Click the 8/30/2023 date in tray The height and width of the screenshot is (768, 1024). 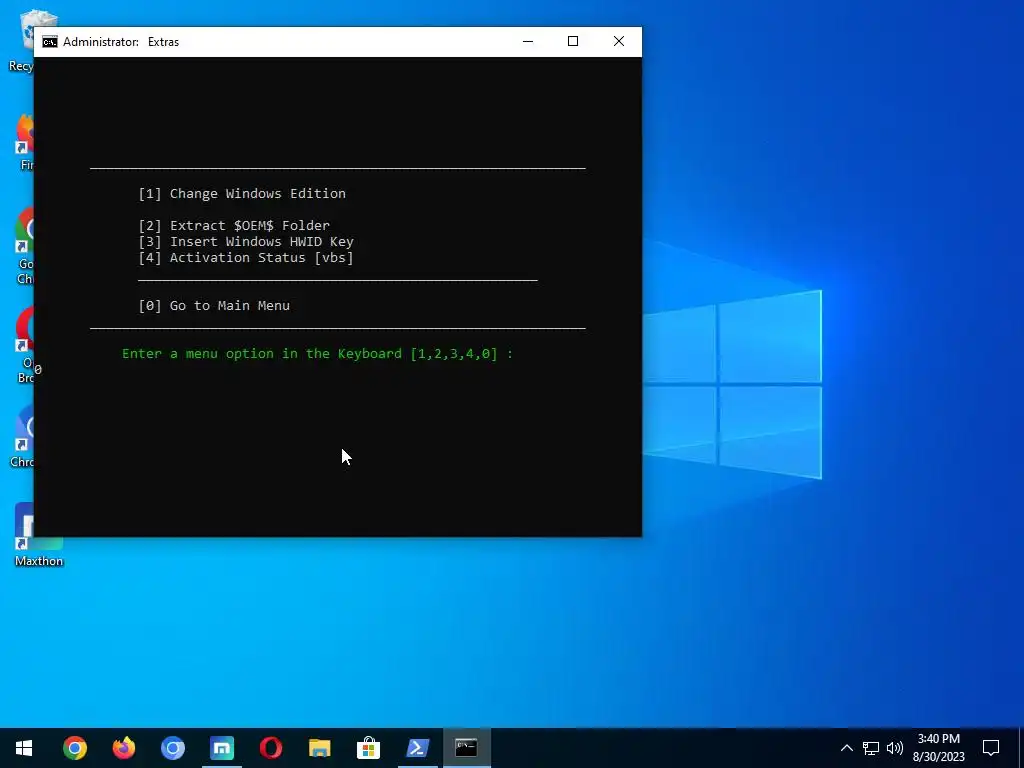(x=938, y=757)
